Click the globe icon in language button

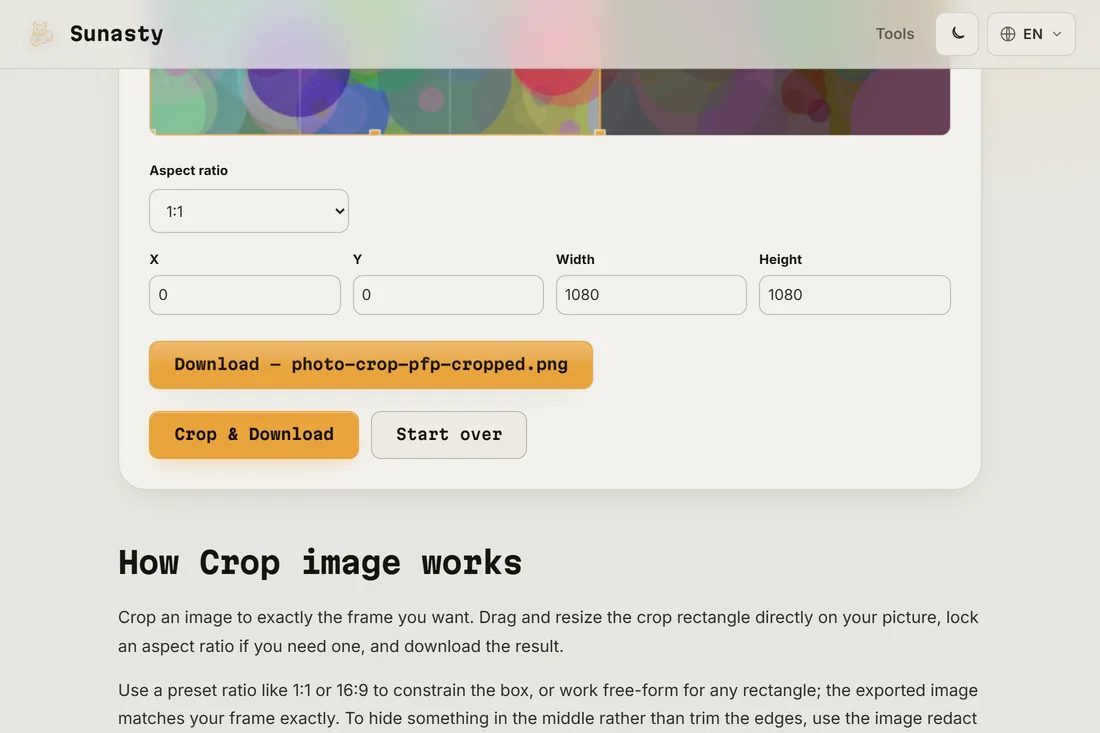[1007, 34]
